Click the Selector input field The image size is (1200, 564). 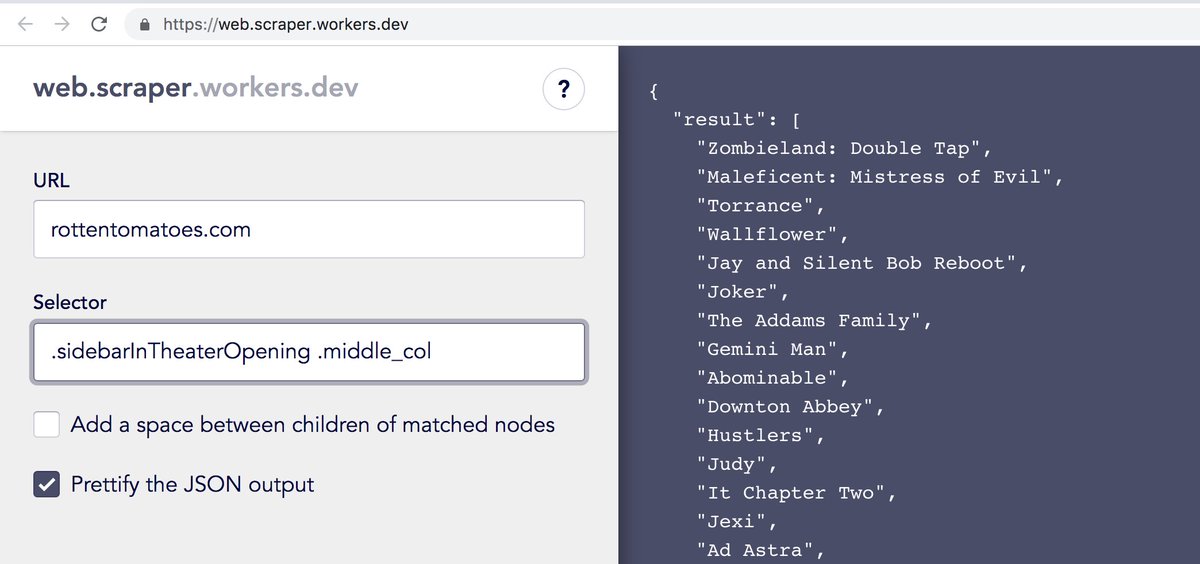point(309,351)
